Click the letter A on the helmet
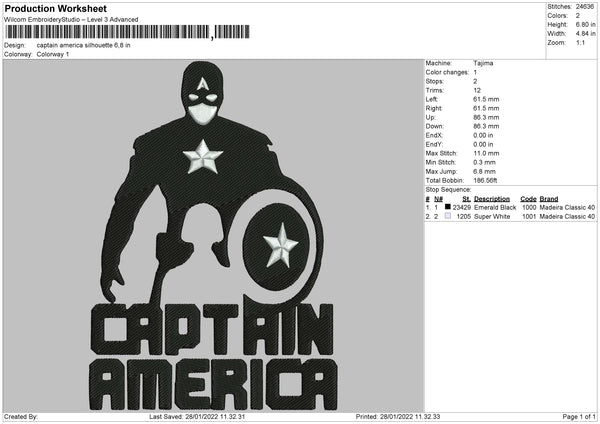The image size is (600, 424). (x=205, y=81)
